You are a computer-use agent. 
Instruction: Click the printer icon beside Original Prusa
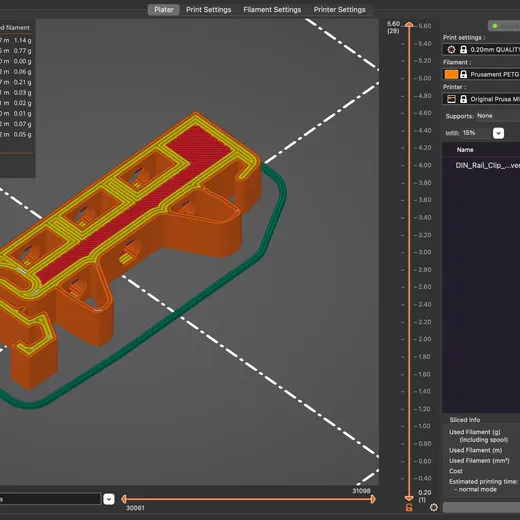(451, 99)
